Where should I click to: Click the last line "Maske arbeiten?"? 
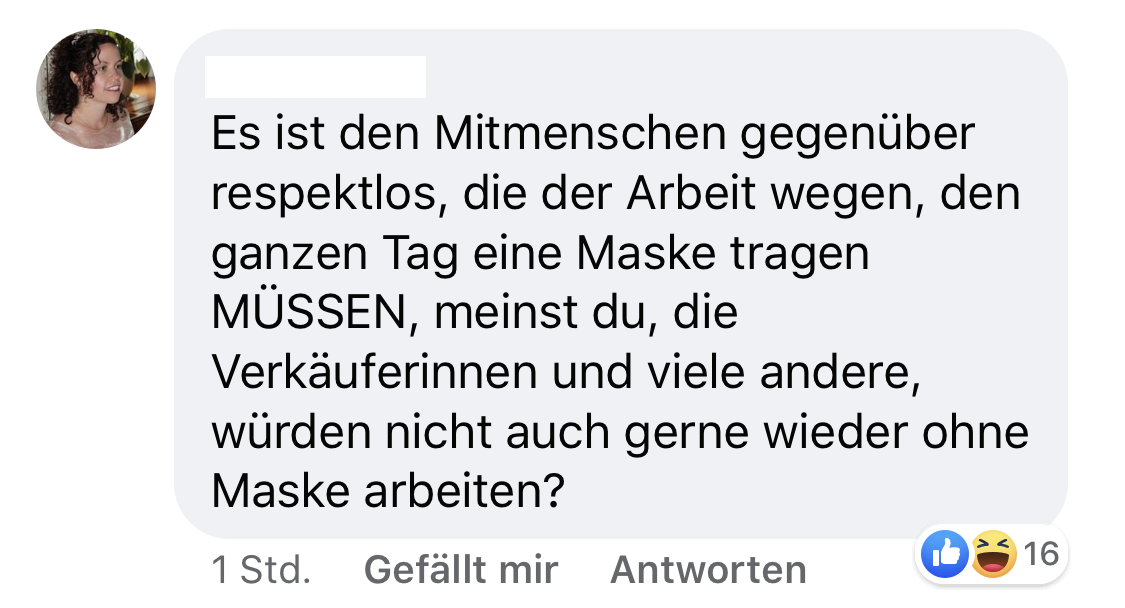pos(384,491)
